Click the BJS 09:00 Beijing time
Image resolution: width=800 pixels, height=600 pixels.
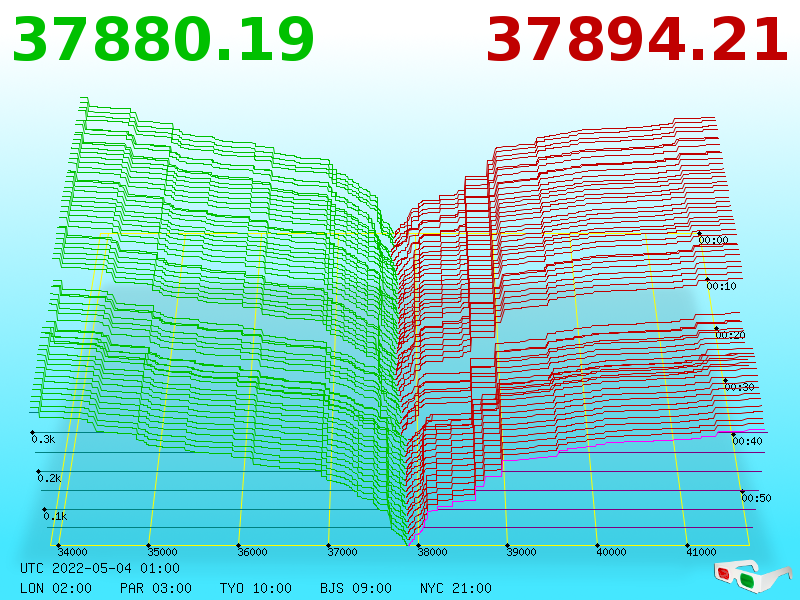point(356,588)
